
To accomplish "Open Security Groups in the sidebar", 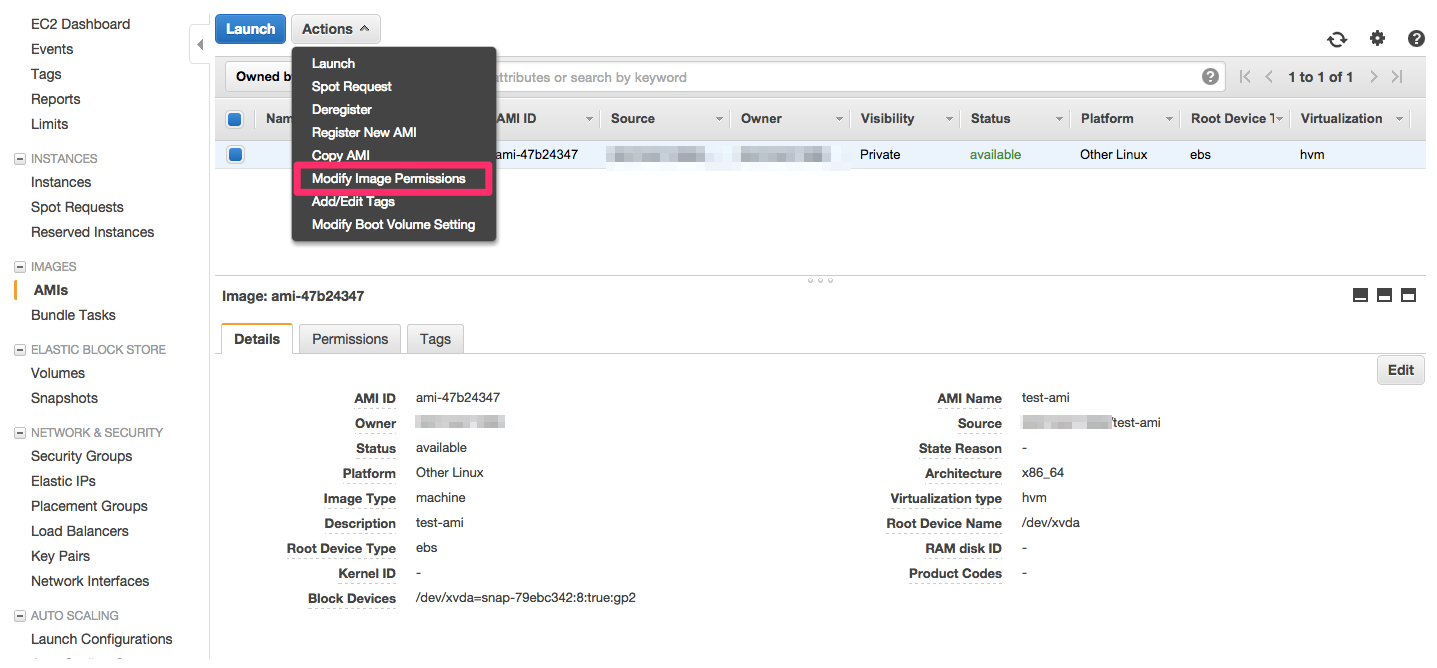I will click(82, 456).
